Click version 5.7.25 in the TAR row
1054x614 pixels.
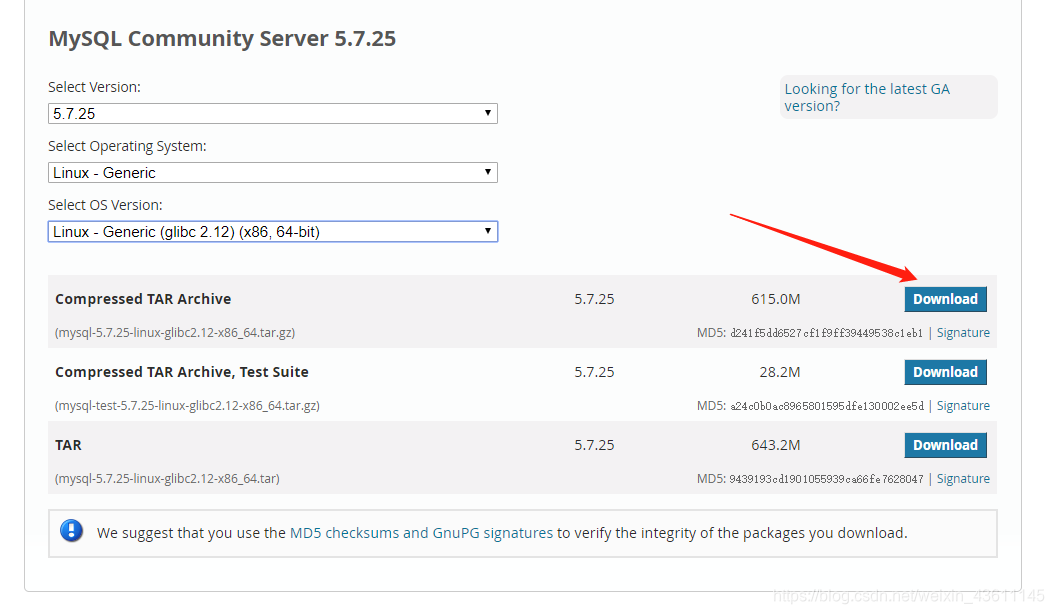coord(594,445)
